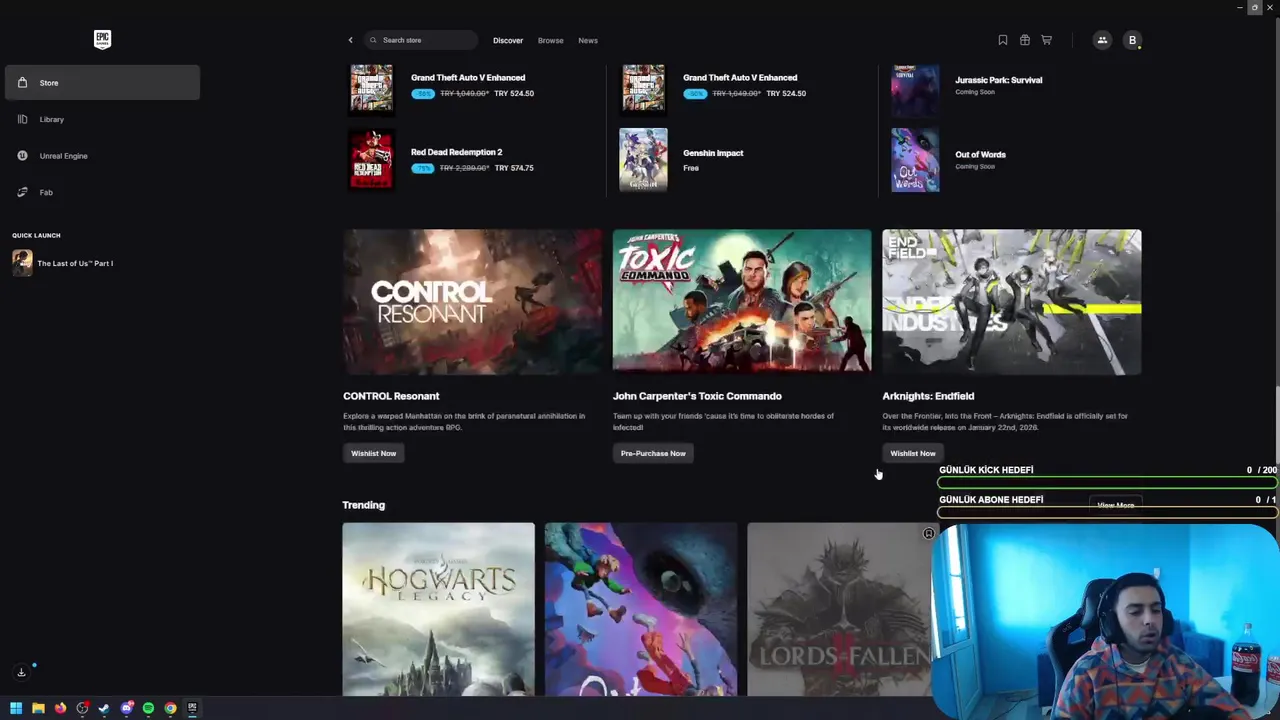Open the wishlist bookmark icon

1003,40
